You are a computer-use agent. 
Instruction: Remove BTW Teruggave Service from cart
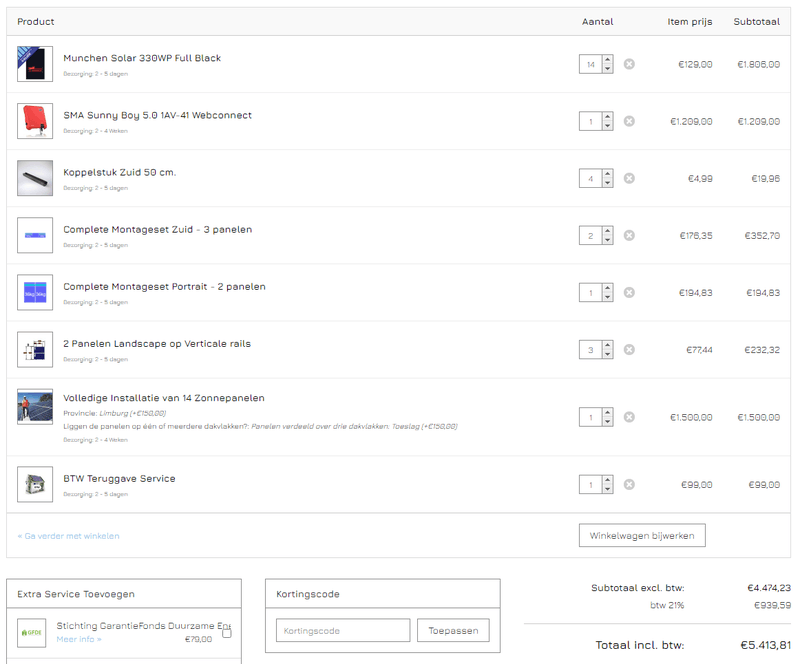point(629,484)
